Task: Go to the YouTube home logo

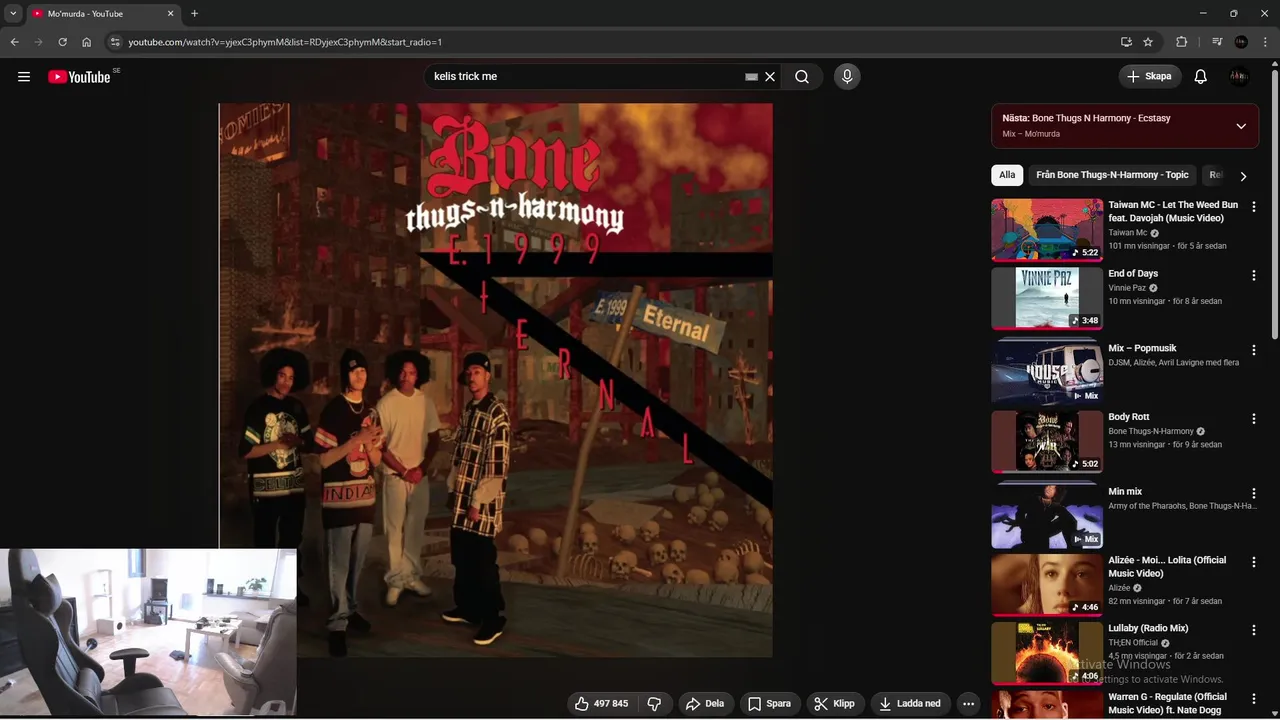Action: pos(79,77)
